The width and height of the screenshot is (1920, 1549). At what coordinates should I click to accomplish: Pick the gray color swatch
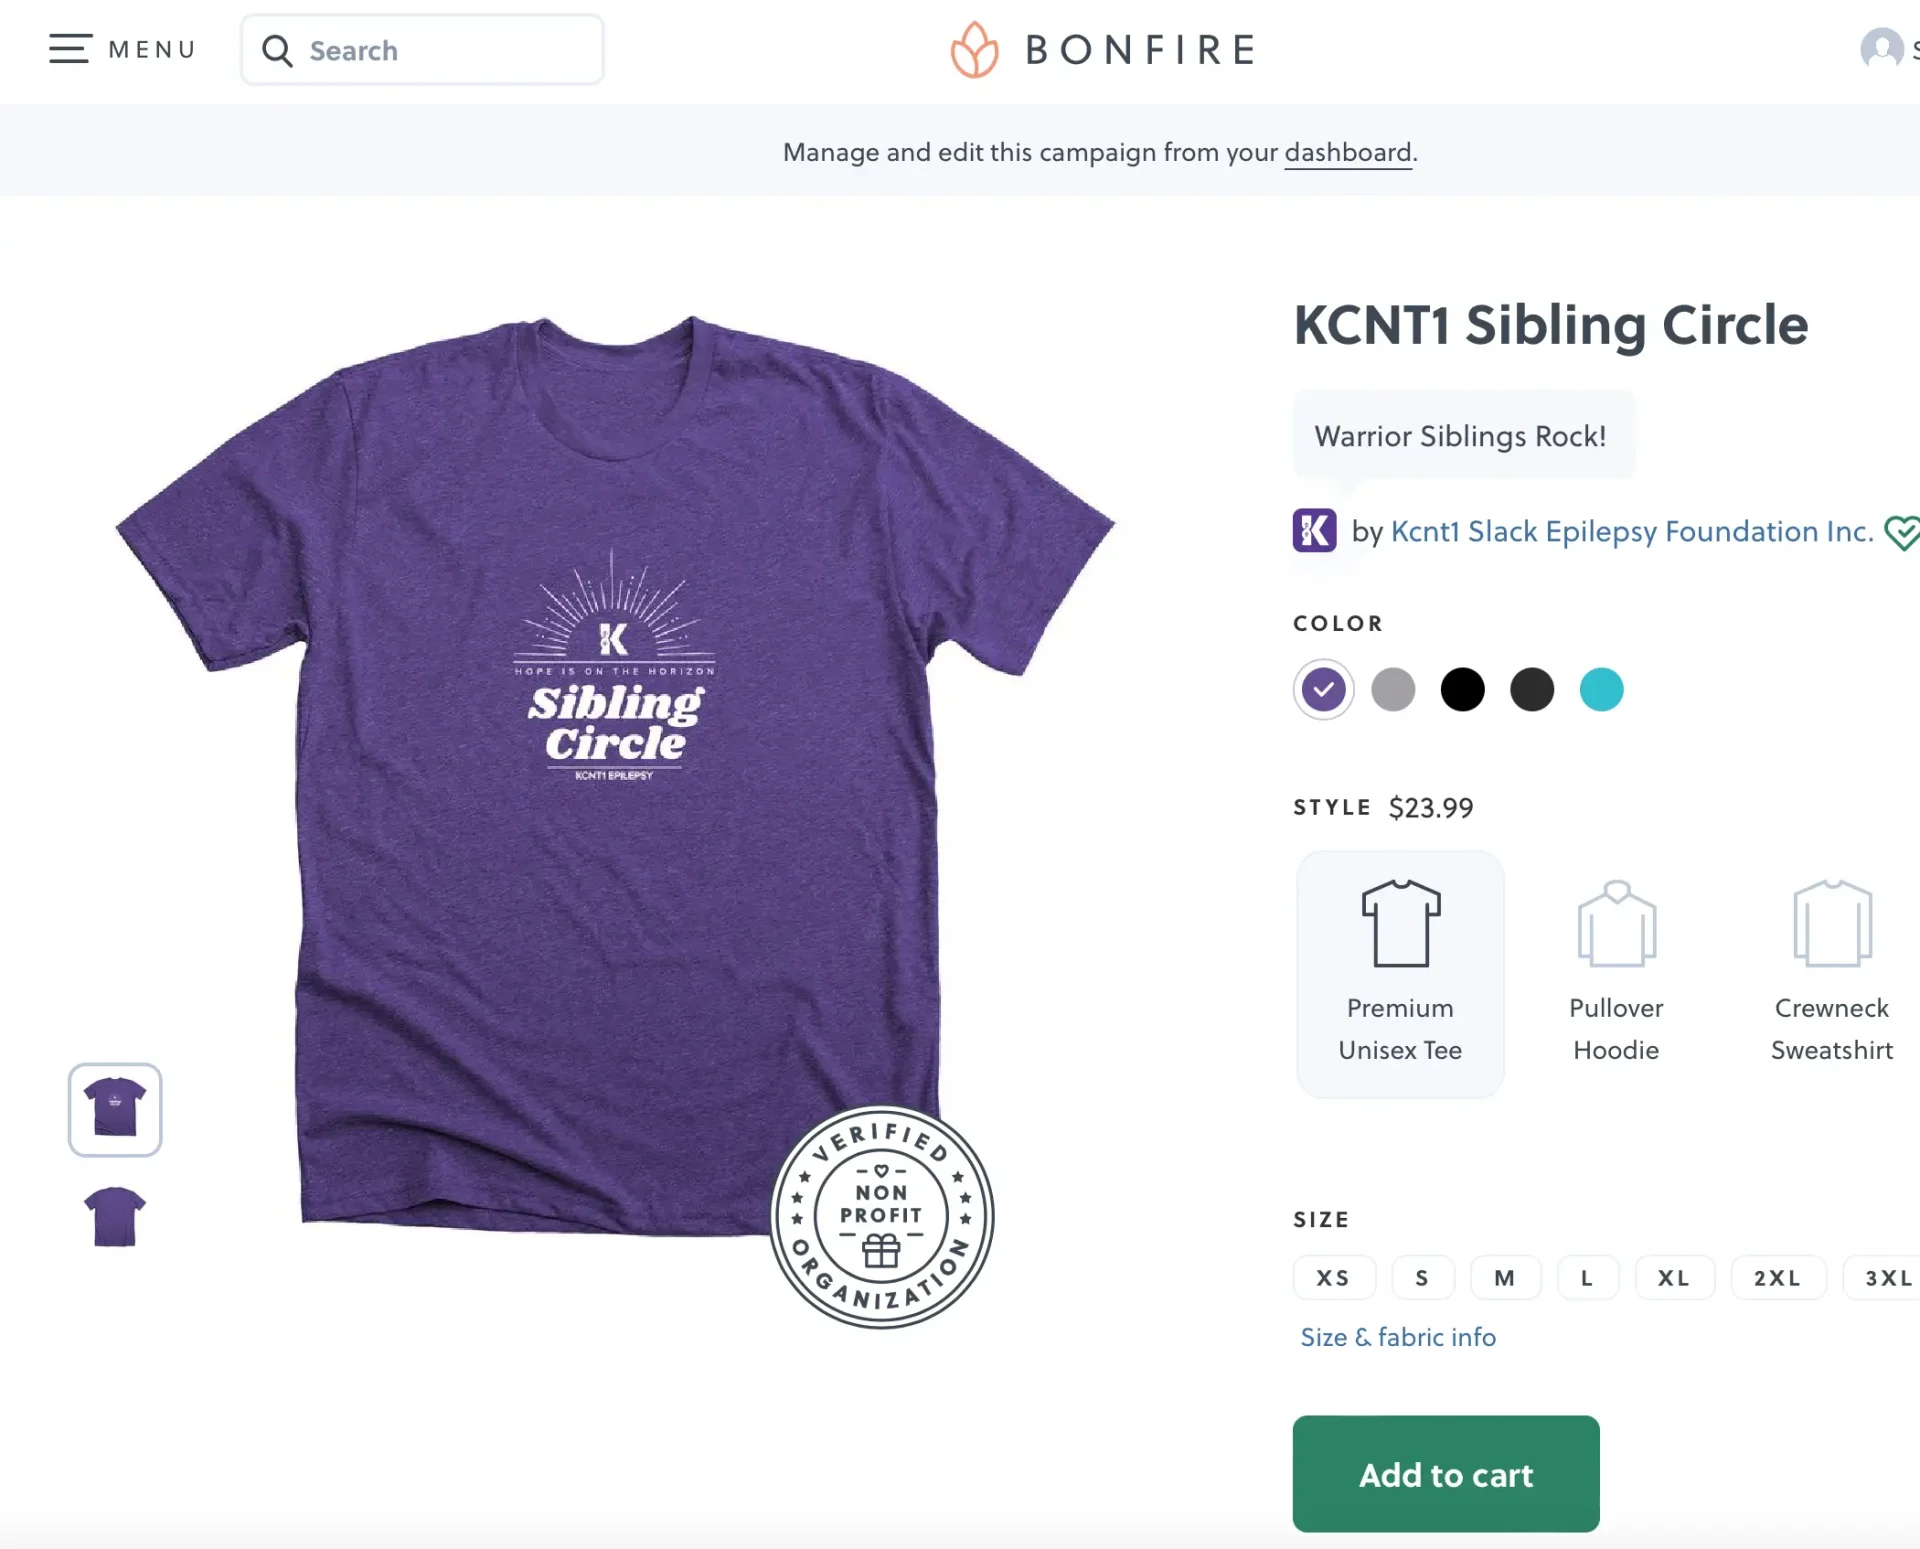[x=1393, y=690]
